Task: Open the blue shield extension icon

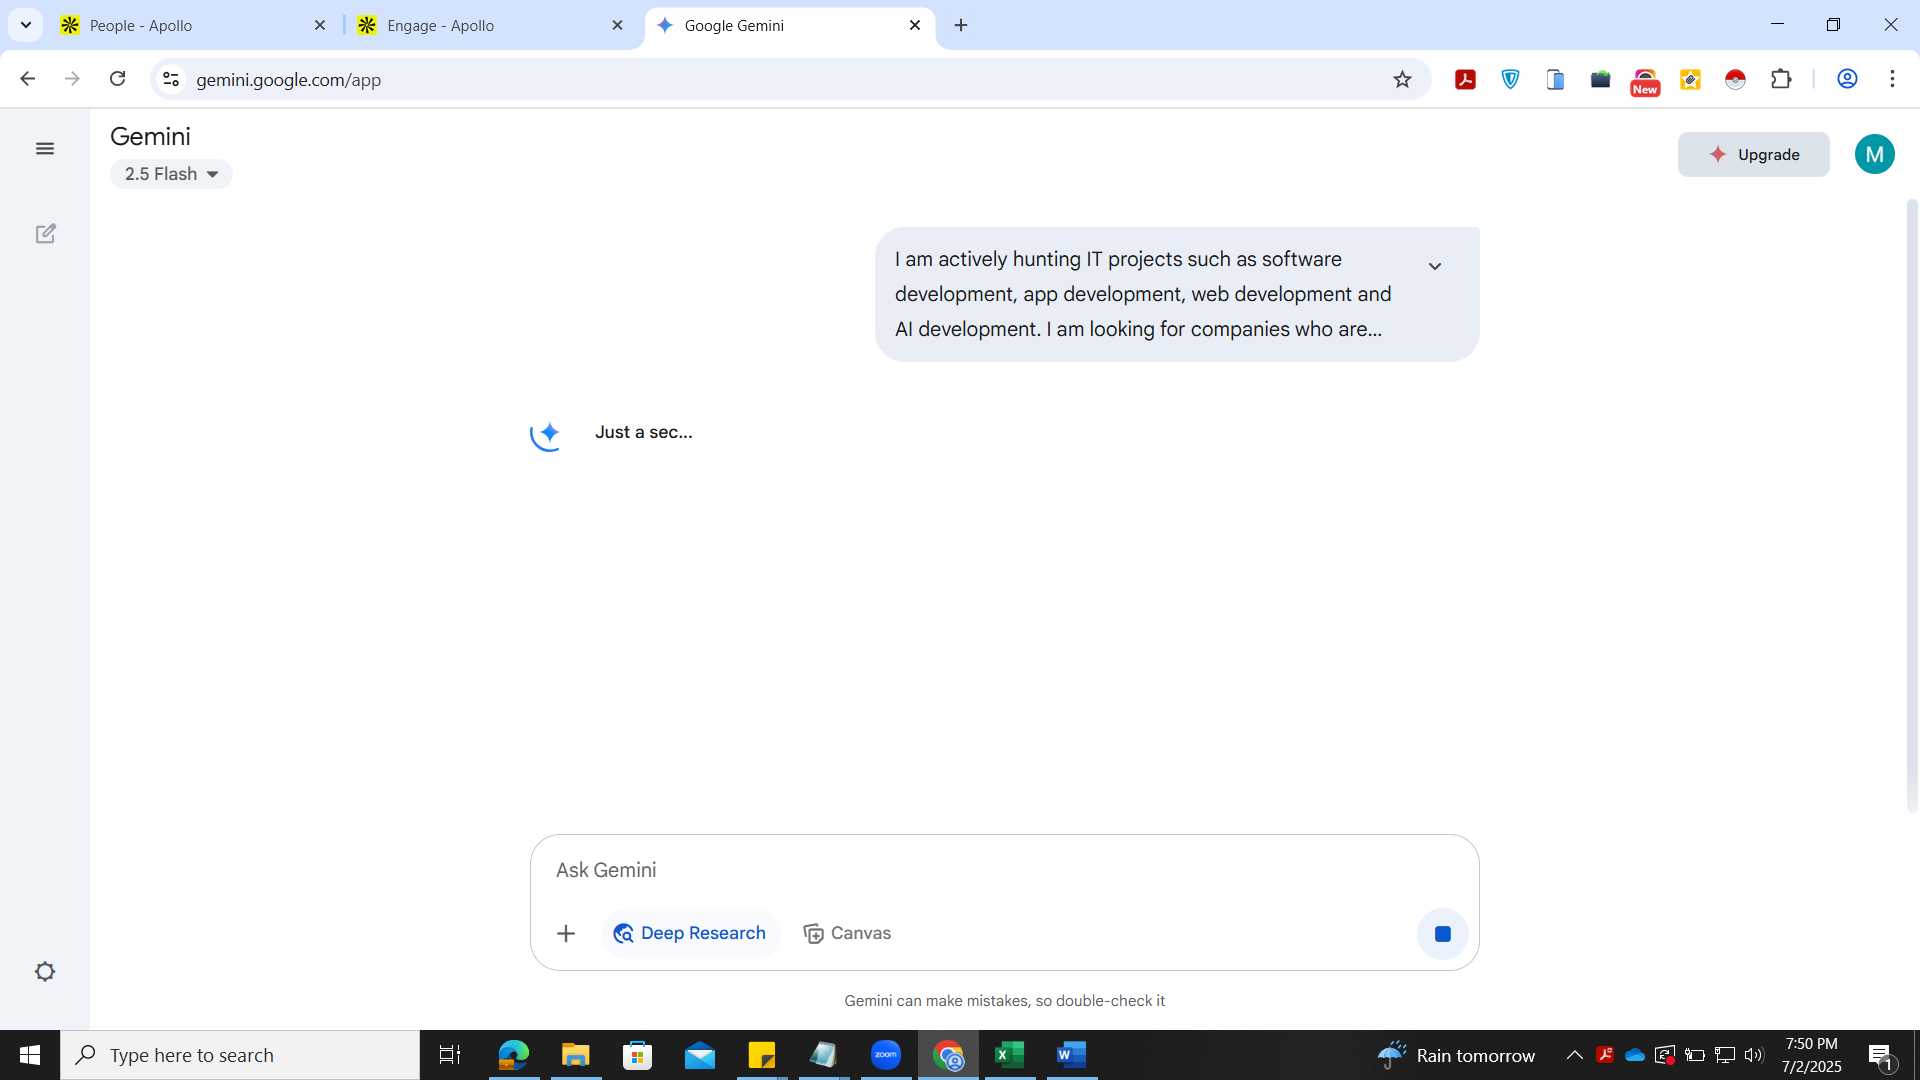Action: click(x=1510, y=80)
